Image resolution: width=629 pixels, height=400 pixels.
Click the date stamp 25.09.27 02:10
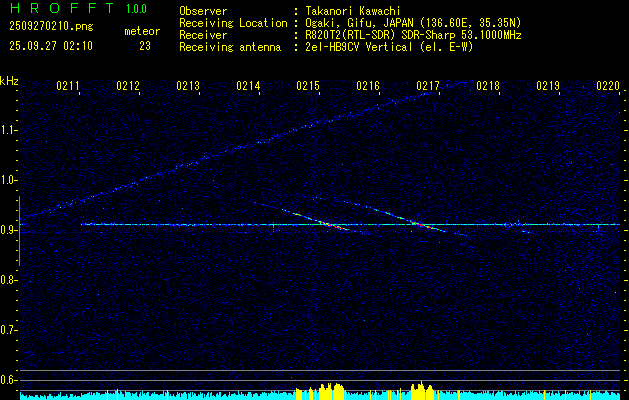51,46
